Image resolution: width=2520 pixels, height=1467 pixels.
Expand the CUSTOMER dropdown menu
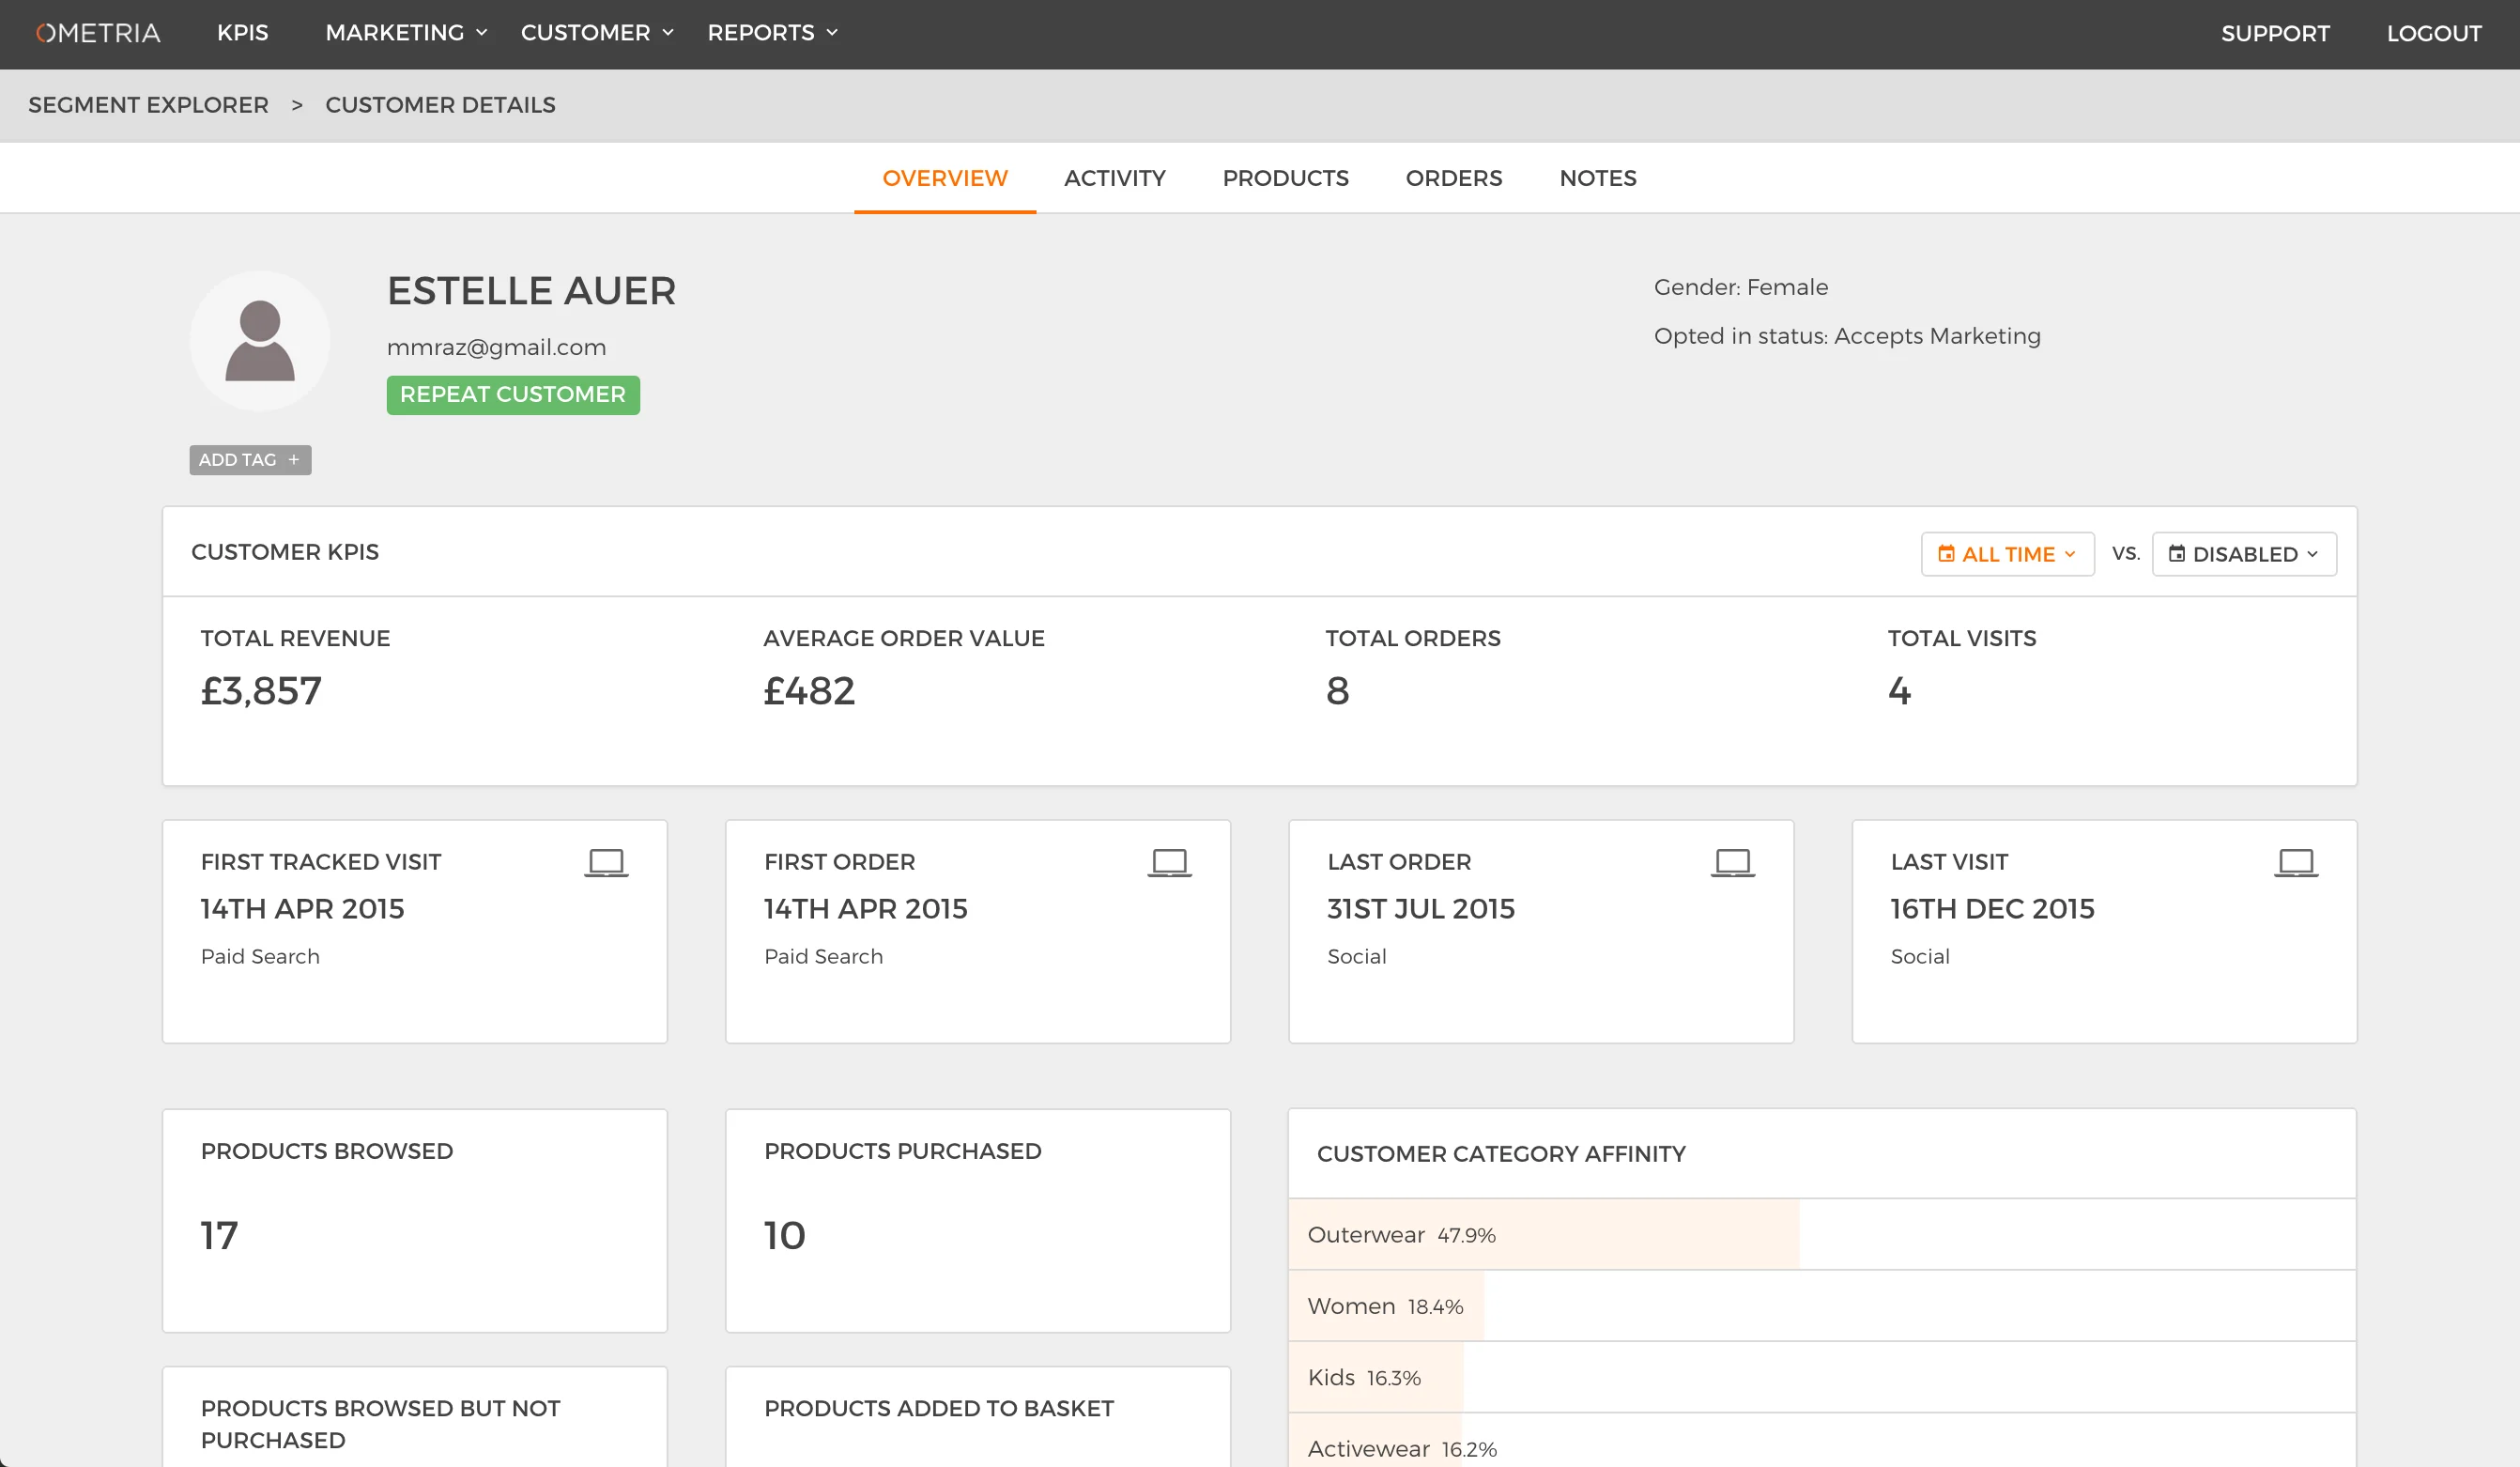(x=595, y=33)
